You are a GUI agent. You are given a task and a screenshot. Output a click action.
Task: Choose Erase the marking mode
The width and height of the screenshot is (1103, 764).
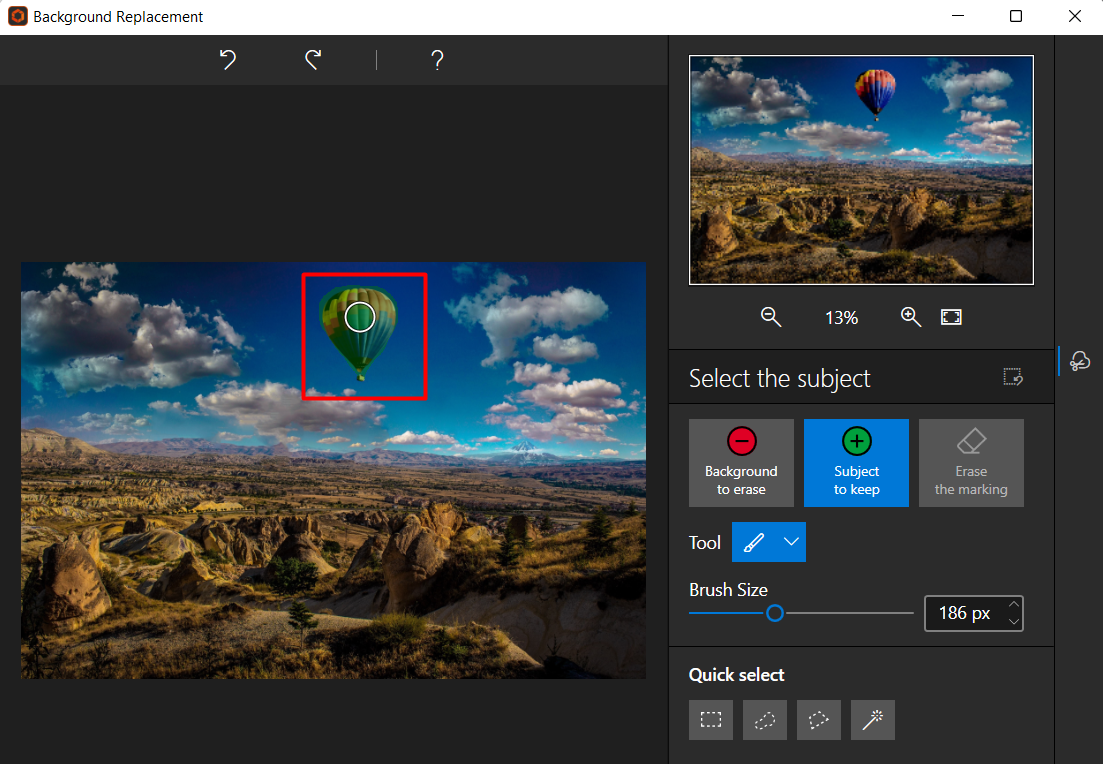pos(971,463)
